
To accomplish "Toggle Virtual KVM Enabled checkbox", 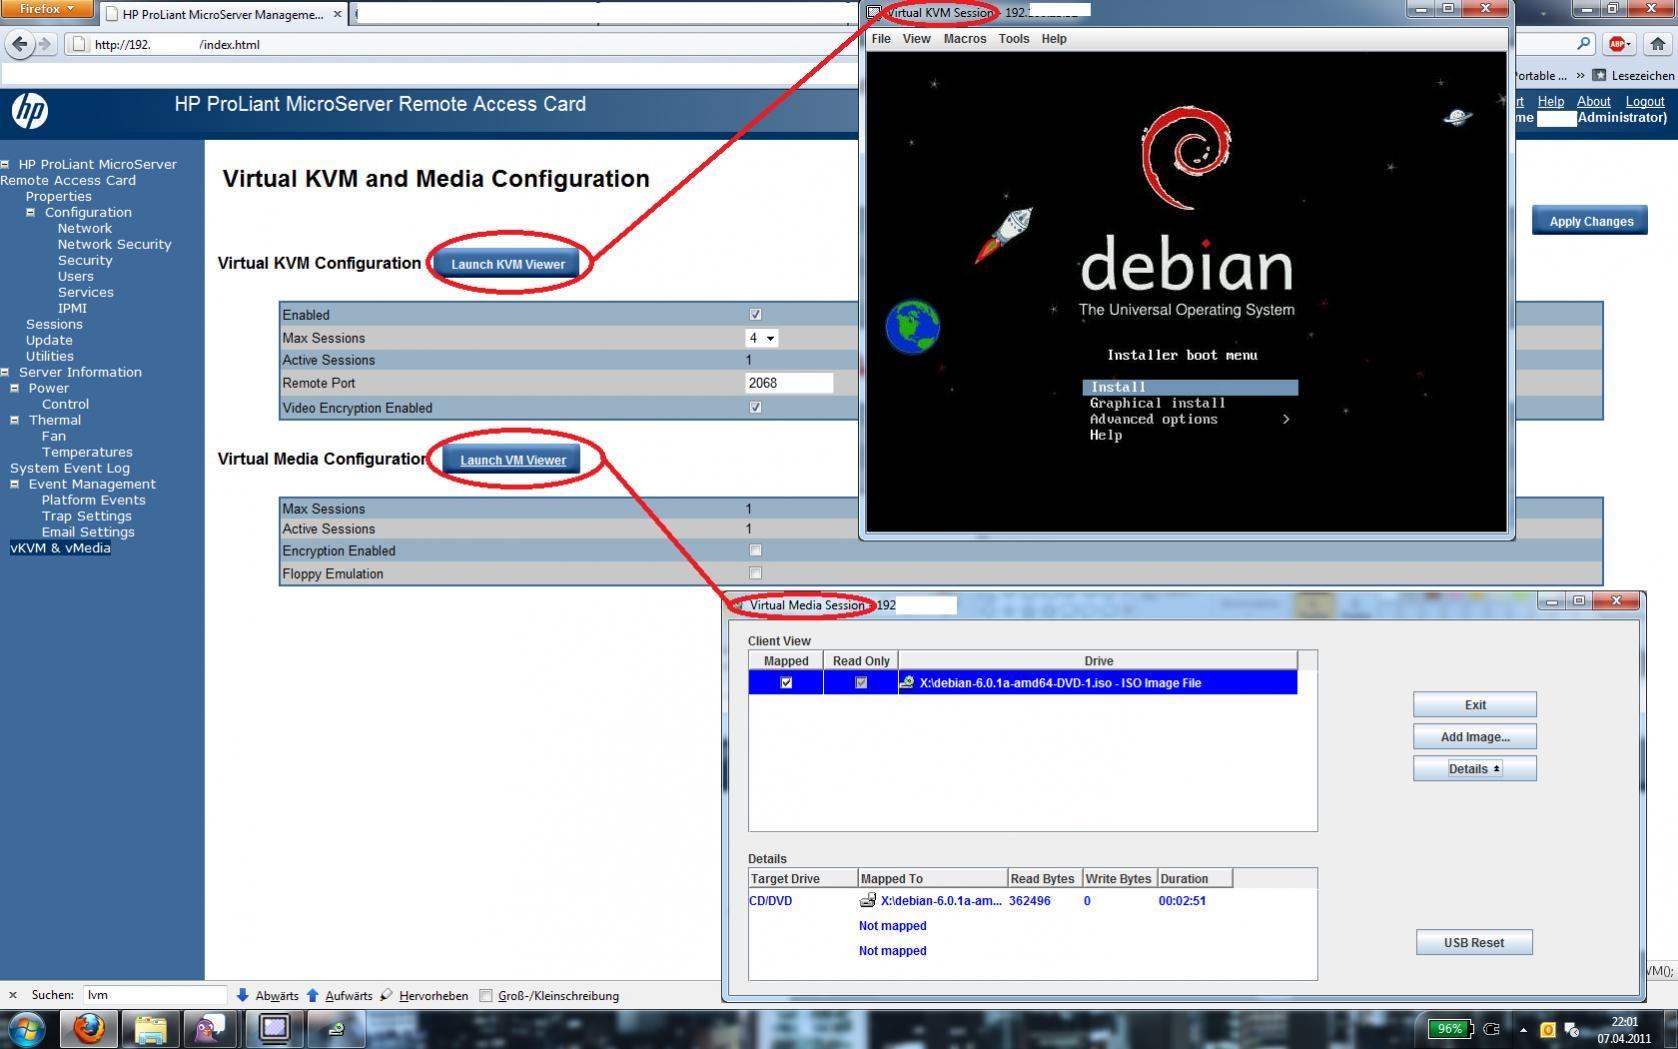I will [x=755, y=314].
